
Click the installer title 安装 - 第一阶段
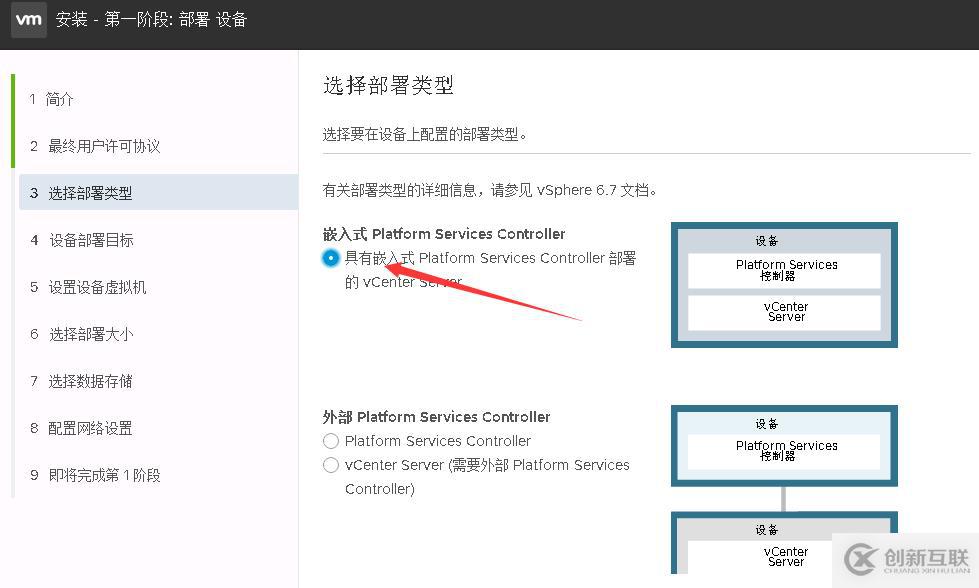[x=151, y=20]
